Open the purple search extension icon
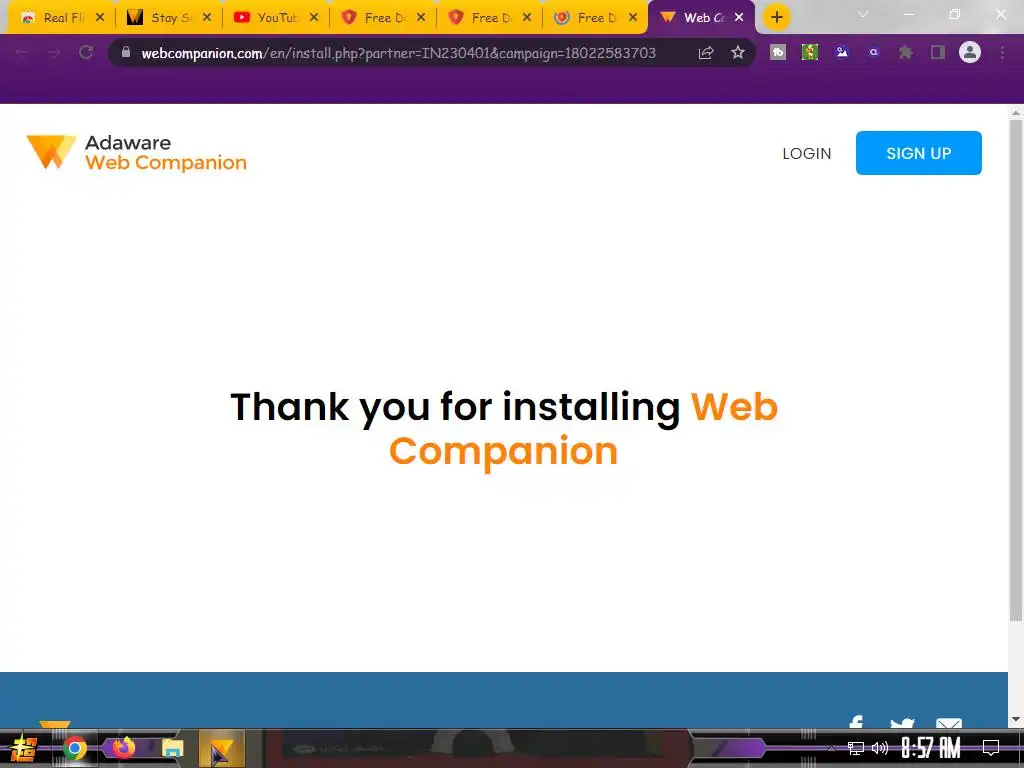 click(x=874, y=52)
